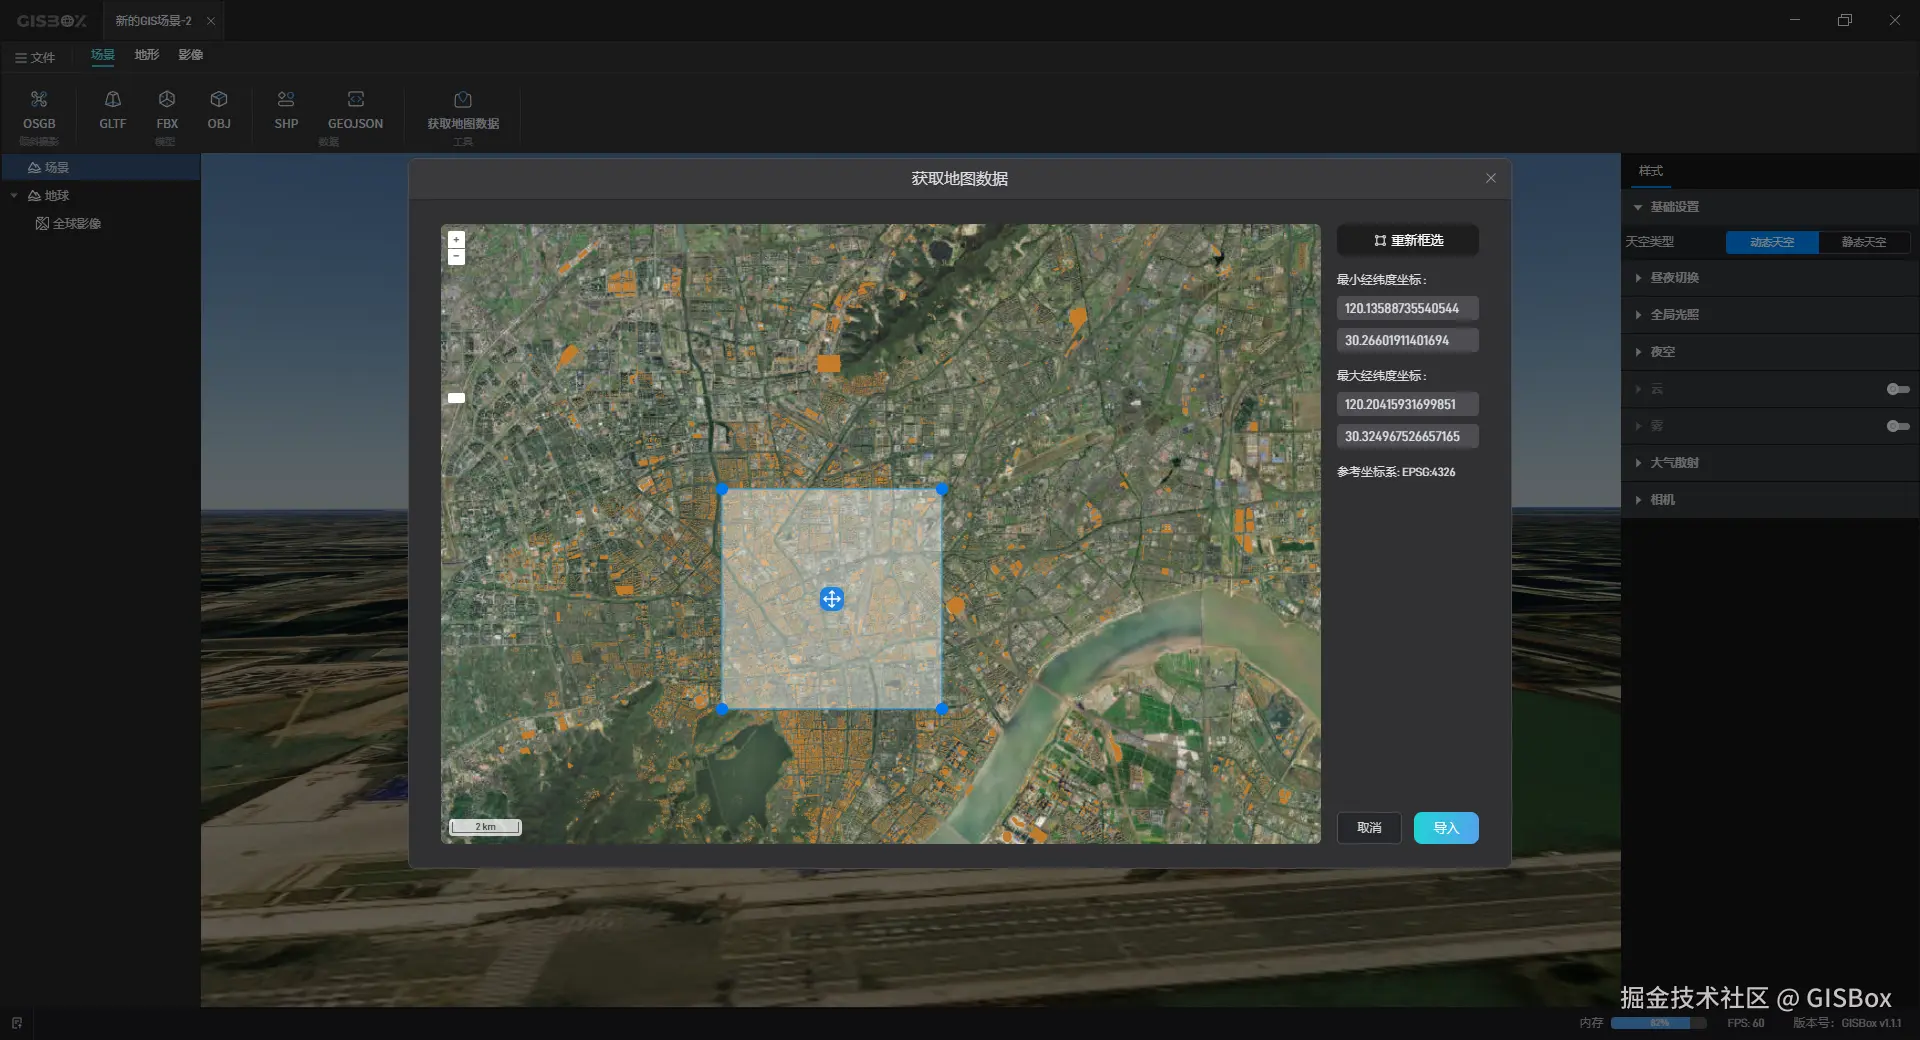Select the GLTF model import icon
The image size is (1920, 1040).
pos(113,100)
